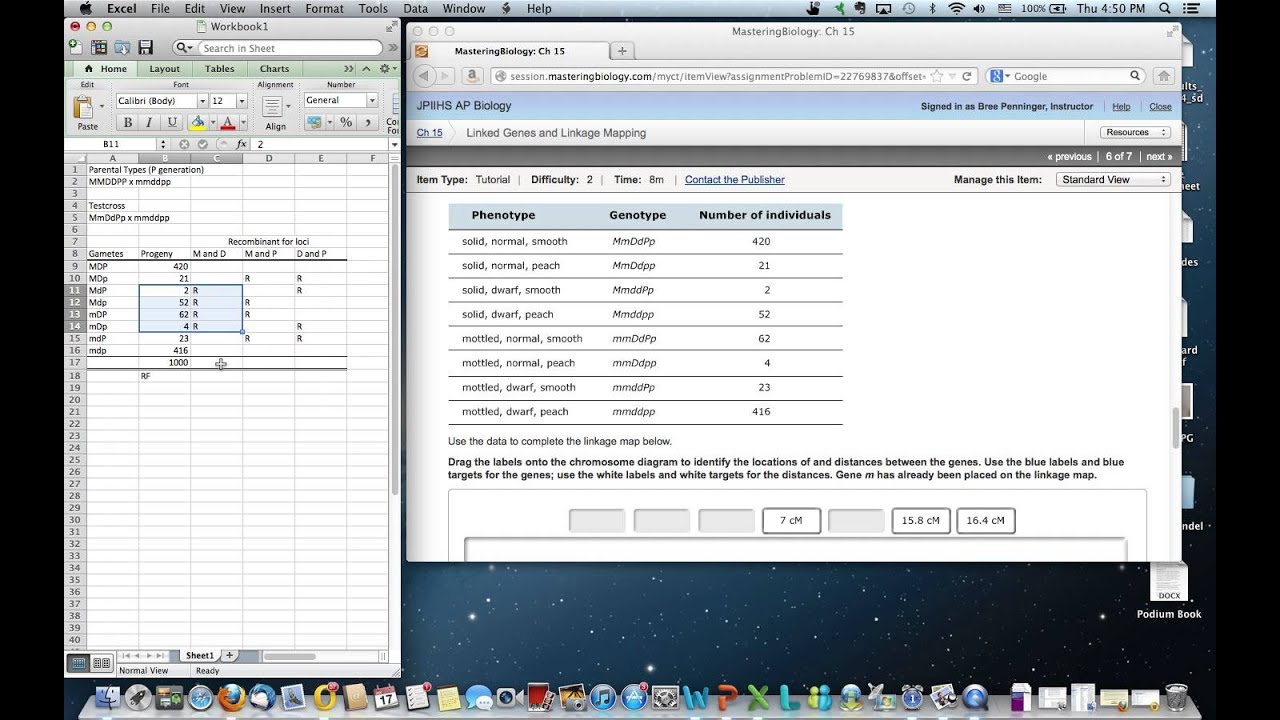Click the Close link in MasteringBiology
Screen dimensions: 1280x720
pos(1160,107)
